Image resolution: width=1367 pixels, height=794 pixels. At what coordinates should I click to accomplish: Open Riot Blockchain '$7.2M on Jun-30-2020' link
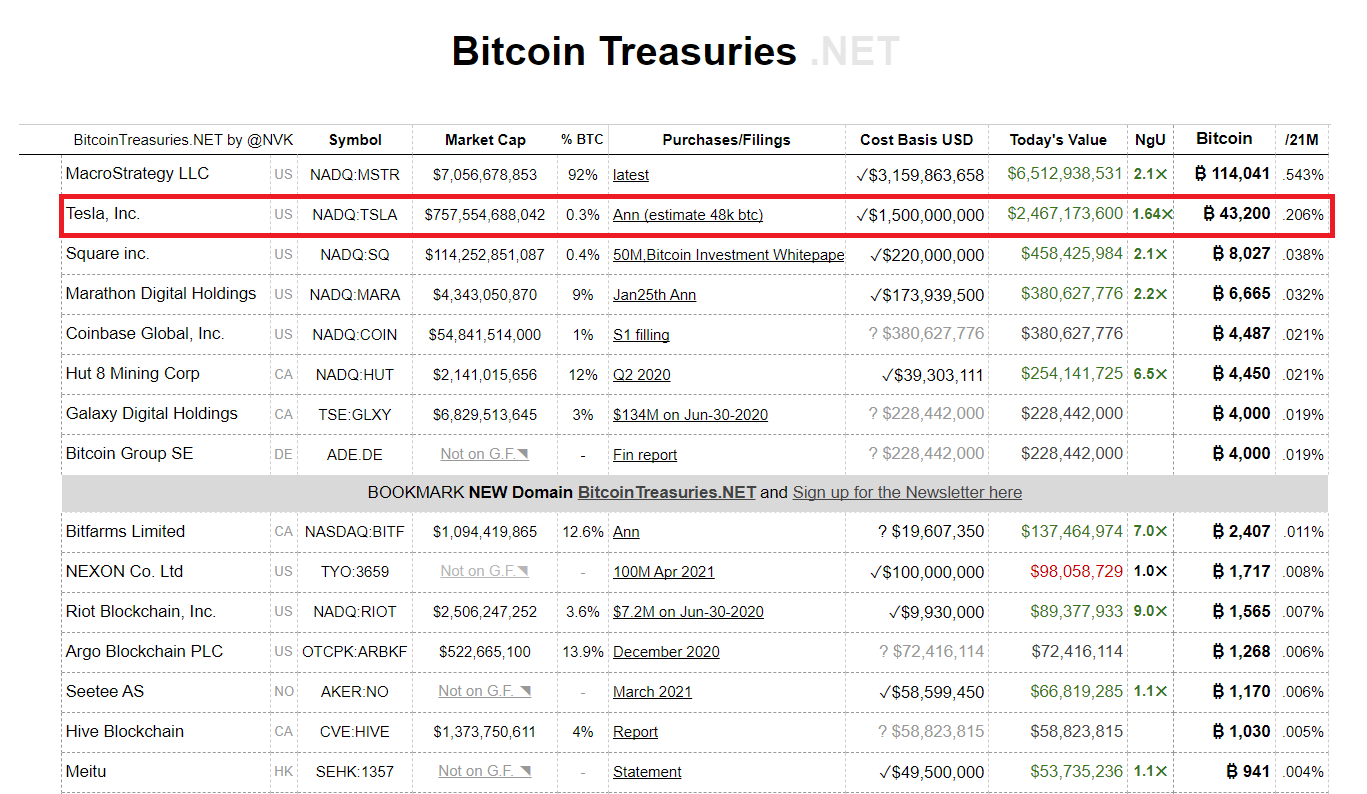688,612
